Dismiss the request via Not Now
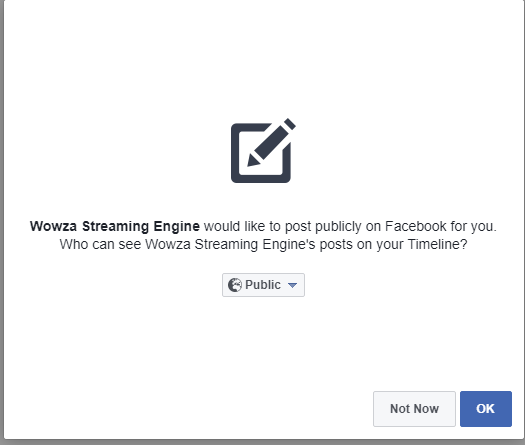The height and width of the screenshot is (445, 525). point(414,409)
